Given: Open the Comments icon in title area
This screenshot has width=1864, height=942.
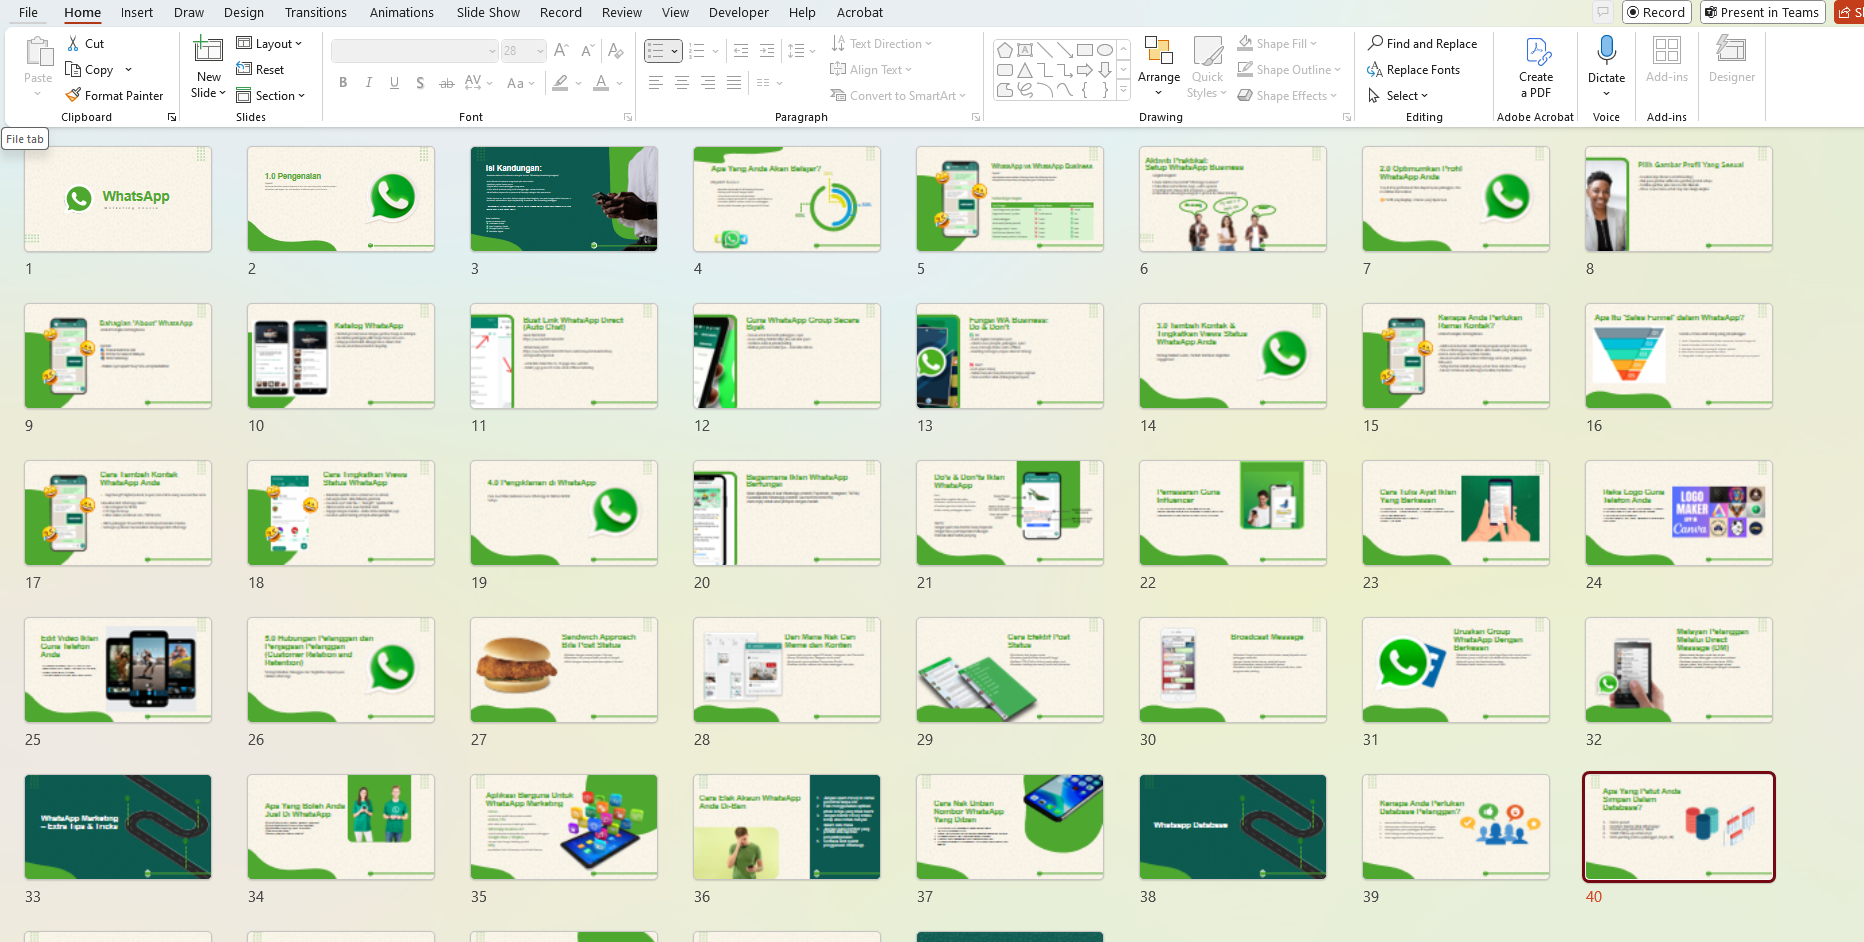Looking at the screenshot, I should pos(1603,12).
